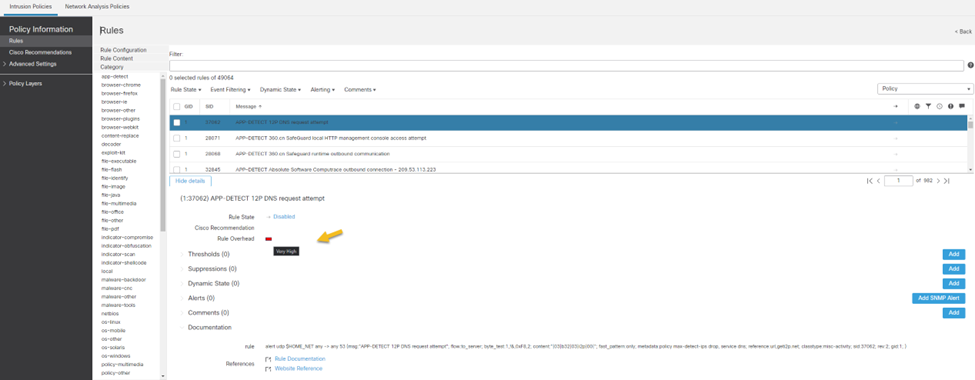Click into the Filter text field
The height and width of the screenshot is (380, 975).
point(566,65)
